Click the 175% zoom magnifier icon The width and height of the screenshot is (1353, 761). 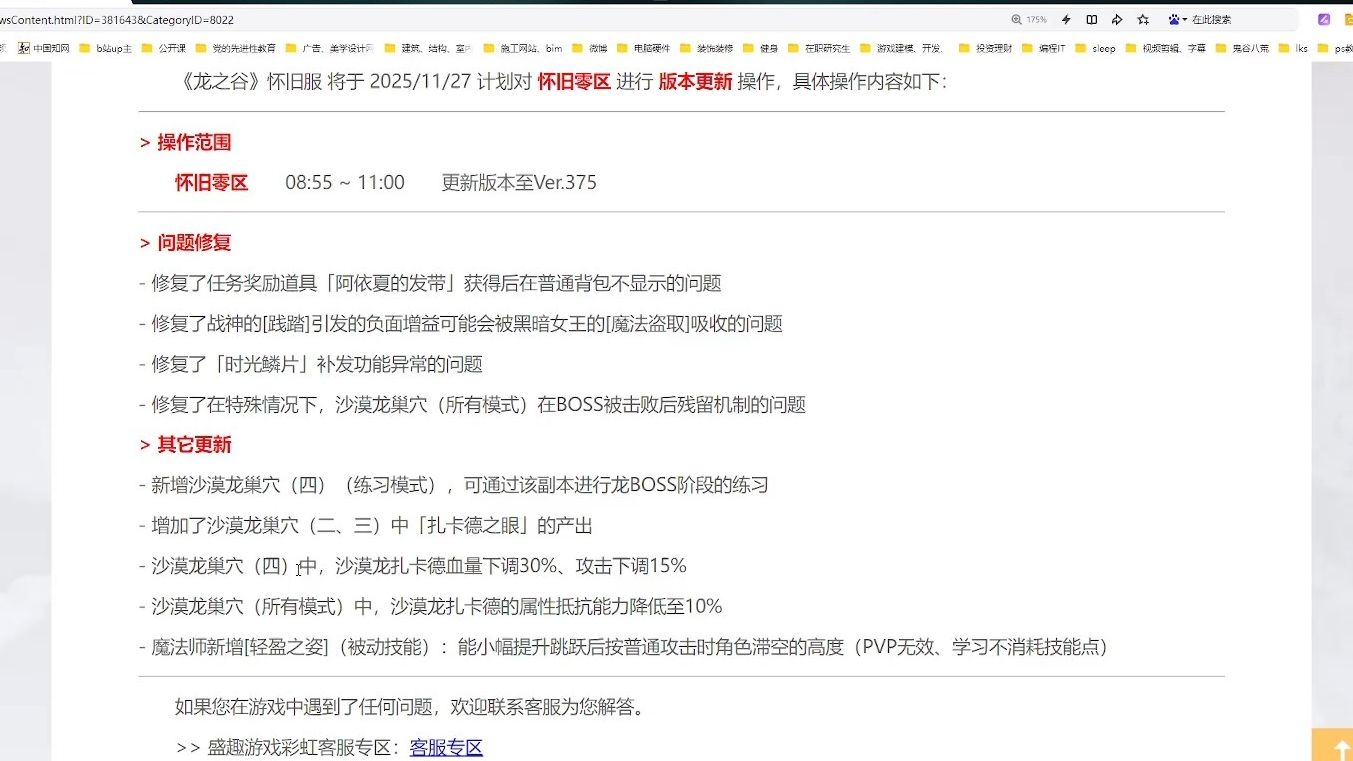1017,20
